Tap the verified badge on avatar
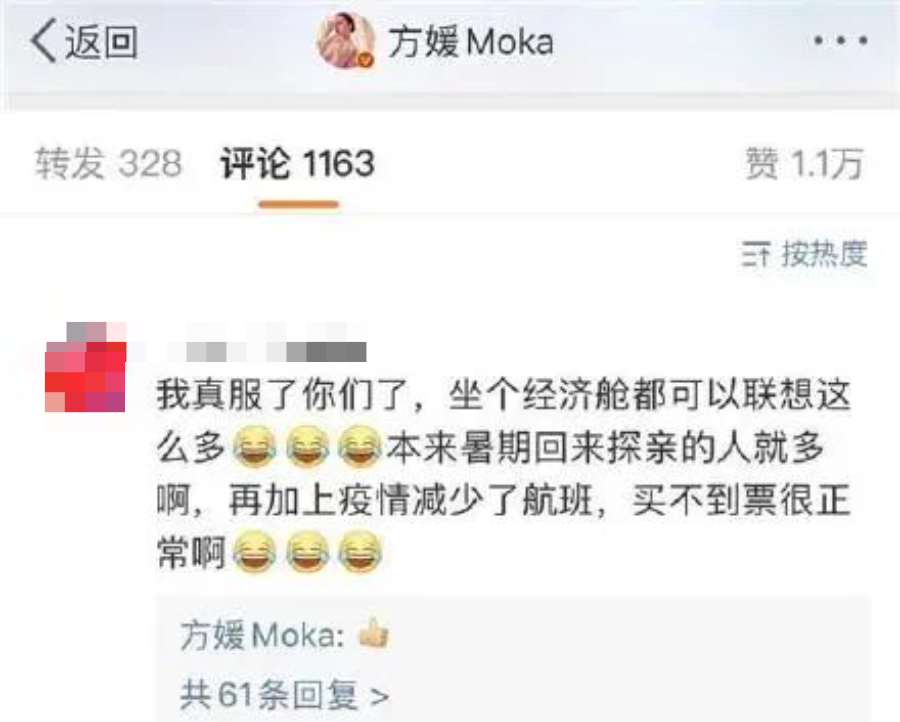Image resolution: width=900 pixels, height=722 pixels. (x=366, y=60)
